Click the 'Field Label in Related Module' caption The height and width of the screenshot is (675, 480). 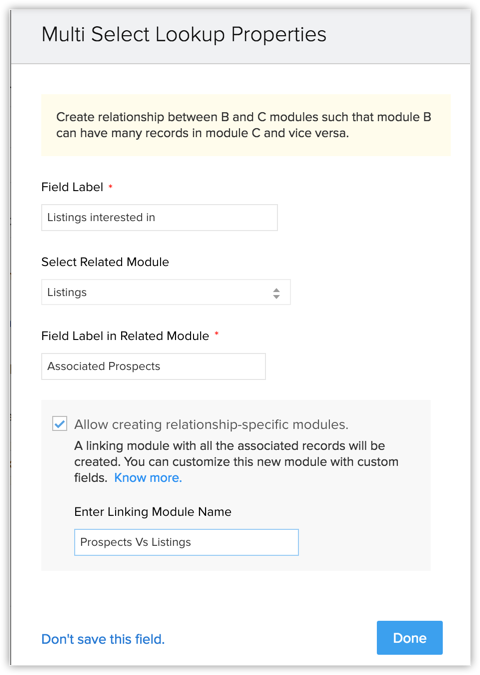[125, 336]
